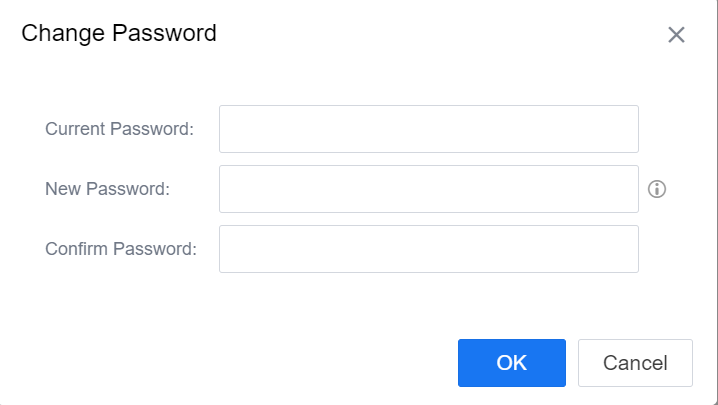Screen dimensions: 718x405
Task: Click the password requirements info icon
Action: pos(657,189)
